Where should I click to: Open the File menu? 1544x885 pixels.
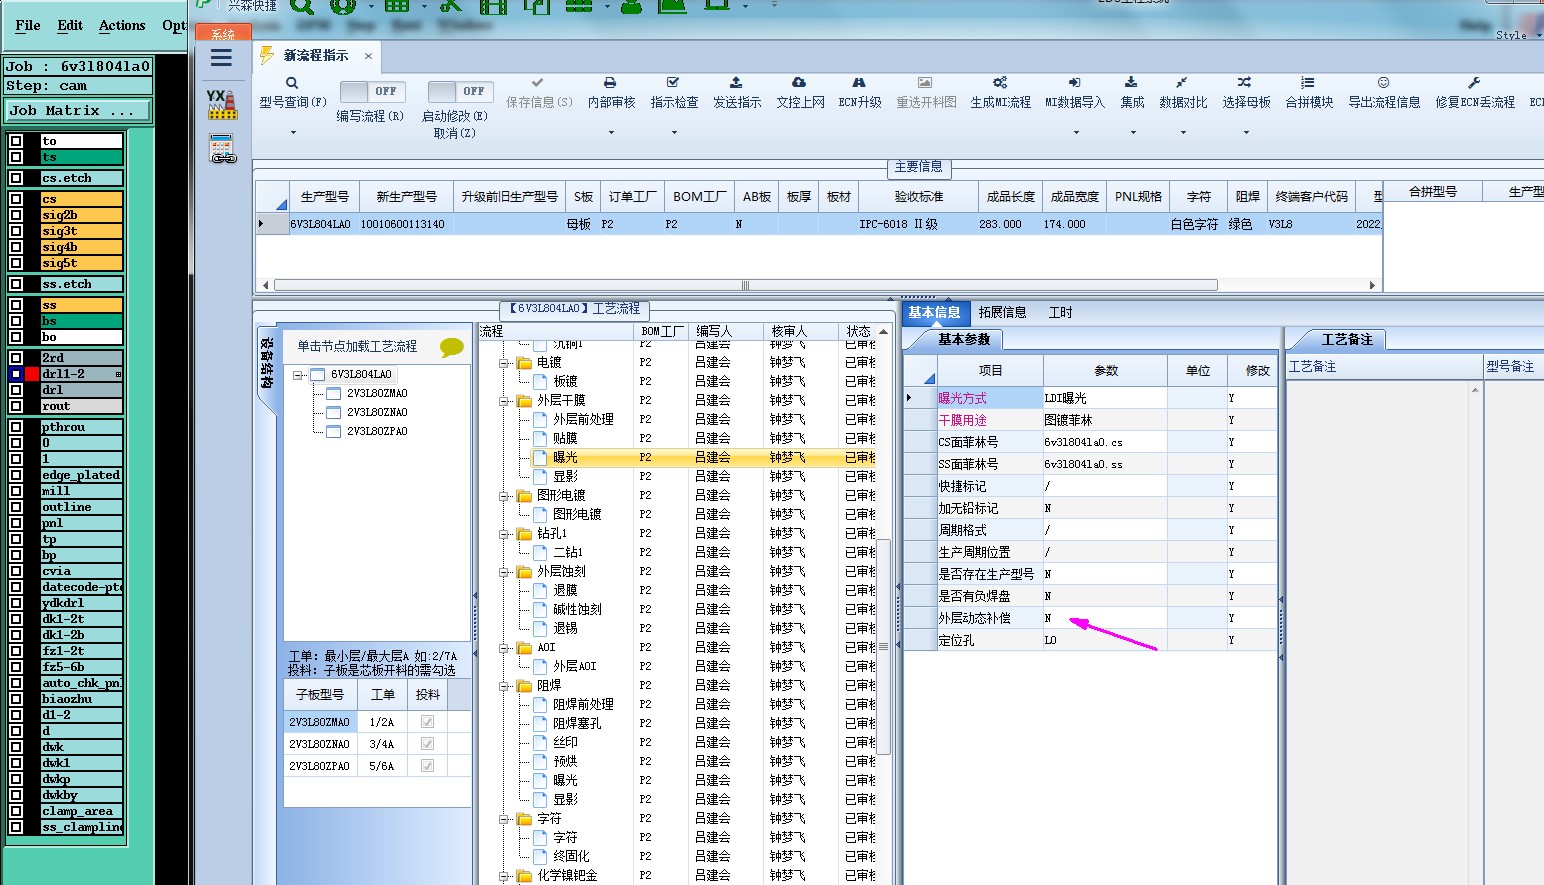(x=28, y=25)
